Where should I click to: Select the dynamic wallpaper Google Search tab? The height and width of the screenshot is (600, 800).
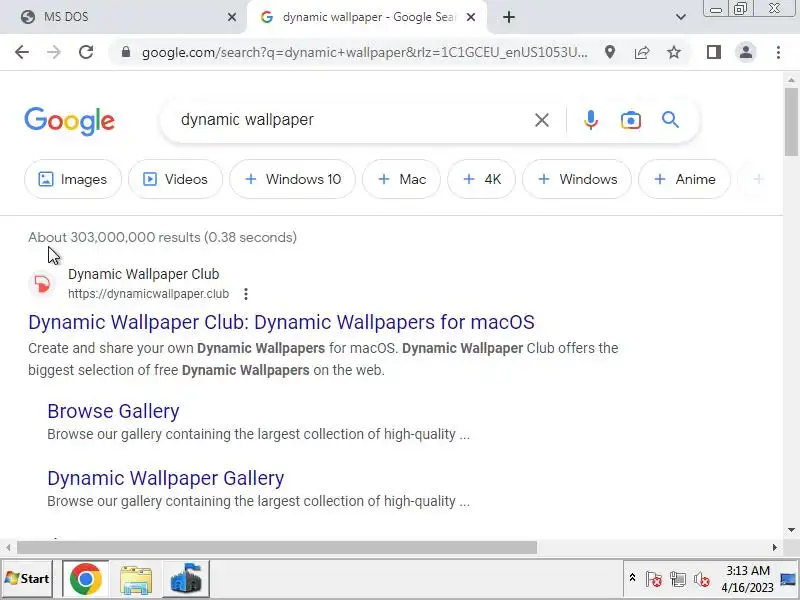pos(366,17)
